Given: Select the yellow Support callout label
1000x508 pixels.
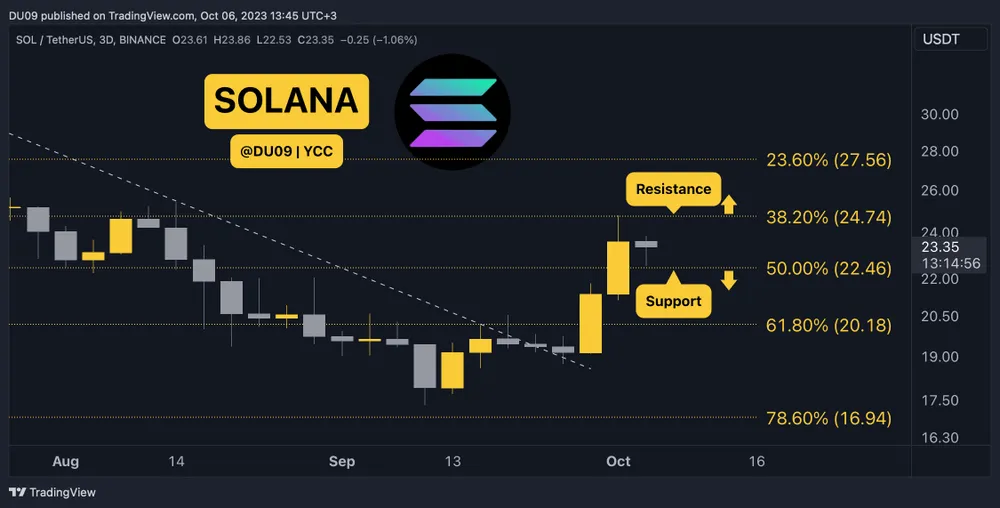Looking at the screenshot, I should point(673,300).
